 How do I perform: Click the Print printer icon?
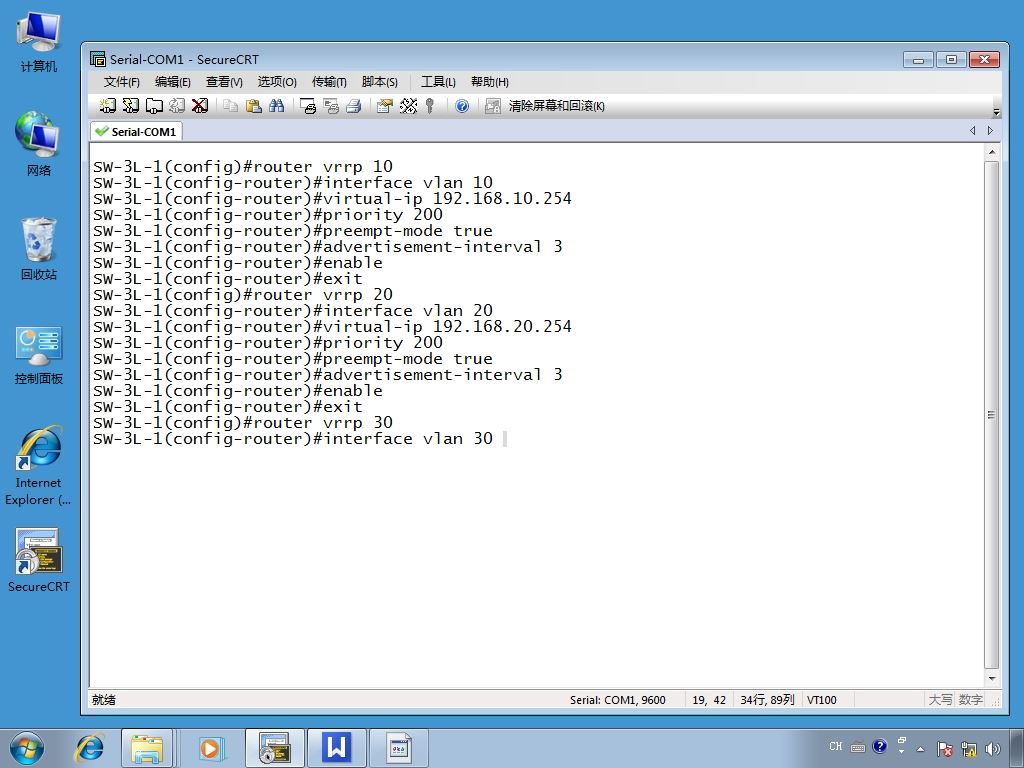click(354, 106)
